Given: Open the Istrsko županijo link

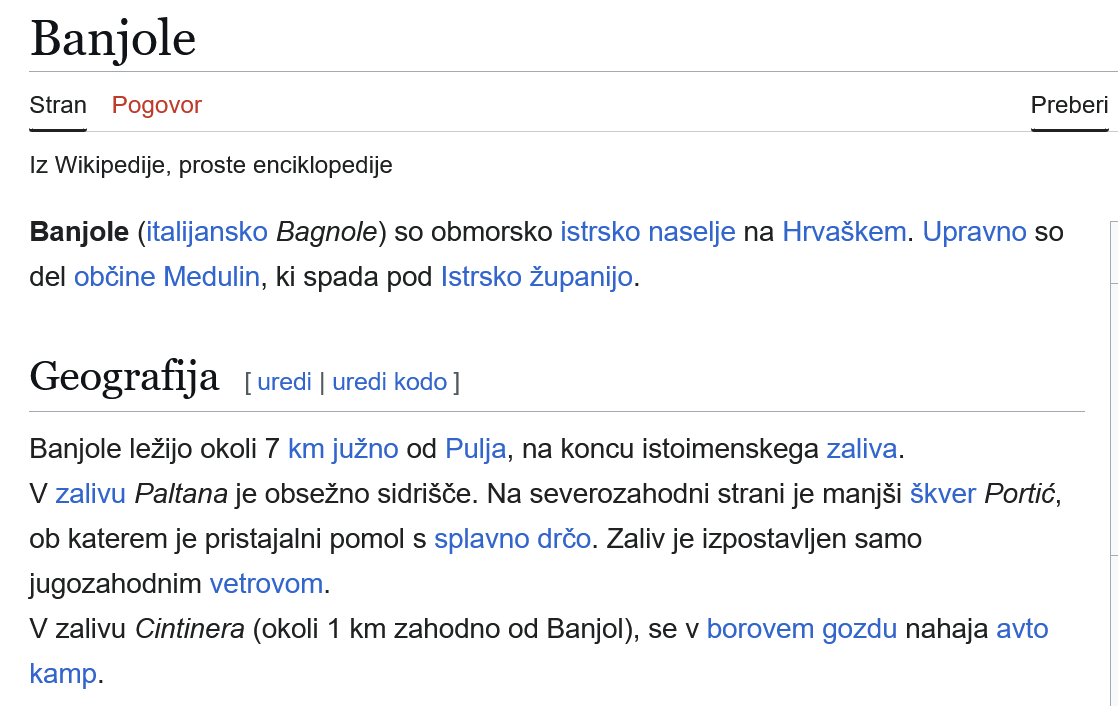Looking at the screenshot, I should (x=537, y=277).
